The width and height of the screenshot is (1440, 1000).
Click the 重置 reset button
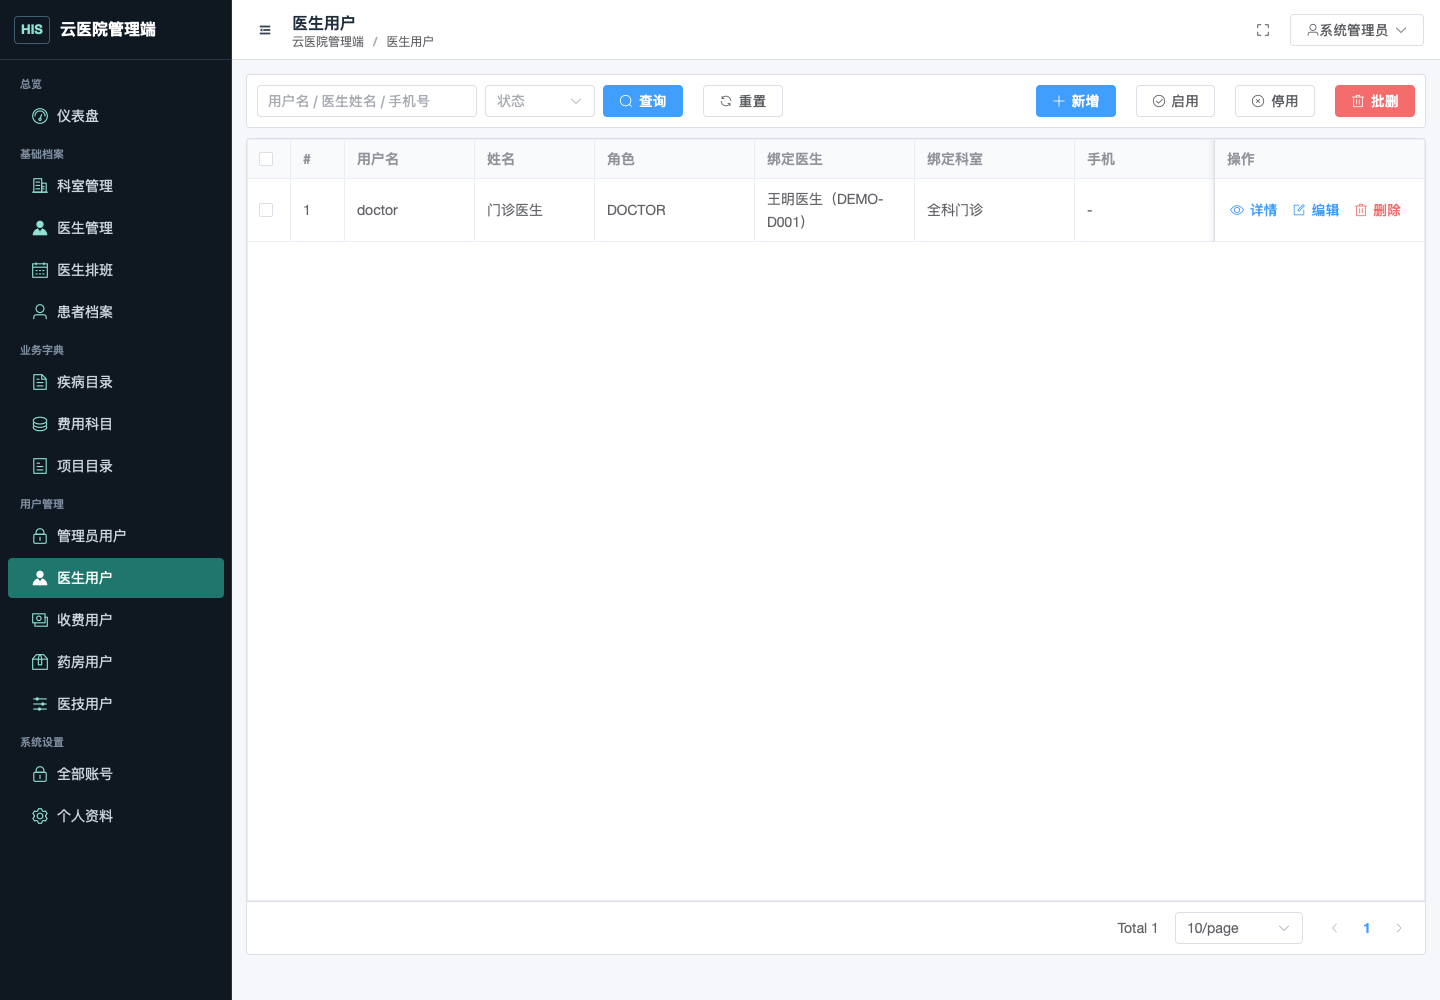(743, 101)
